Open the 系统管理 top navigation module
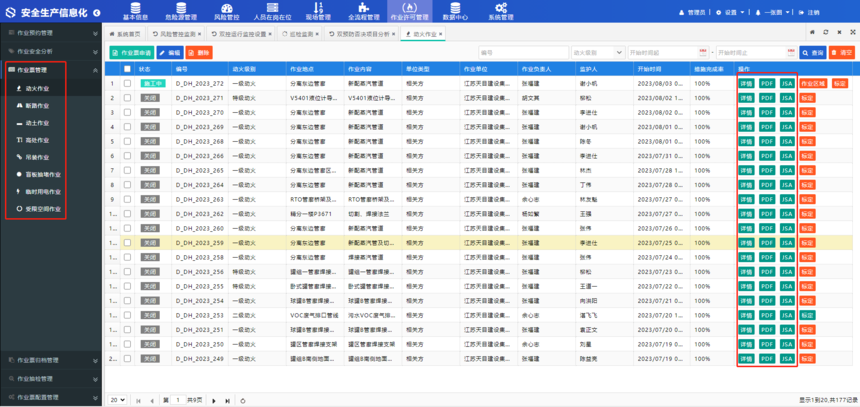Viewport: 860px width, 407px height. pyautogui.click(x=502, y=12)
